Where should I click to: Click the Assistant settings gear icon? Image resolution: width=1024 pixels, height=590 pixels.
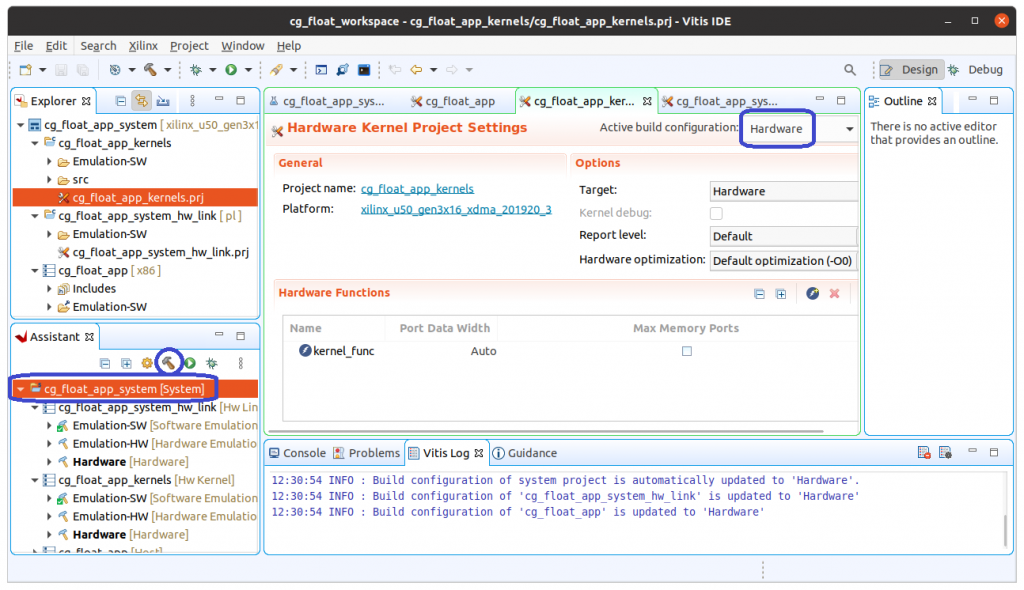(x=147, y=363)
